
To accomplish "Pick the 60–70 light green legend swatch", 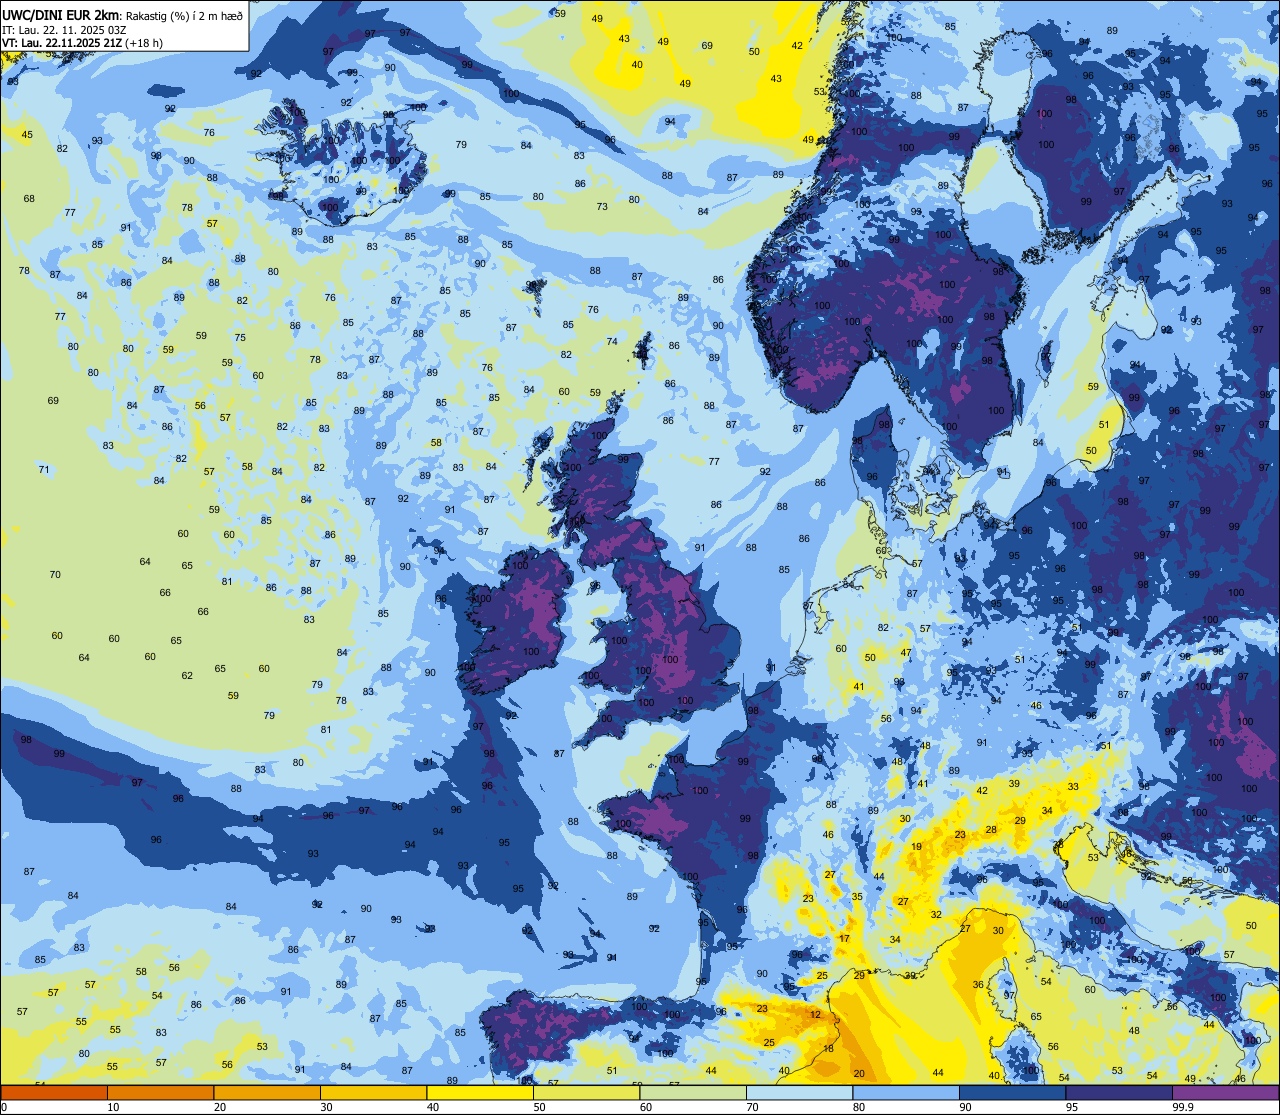I will click(x=693, y=1092).
